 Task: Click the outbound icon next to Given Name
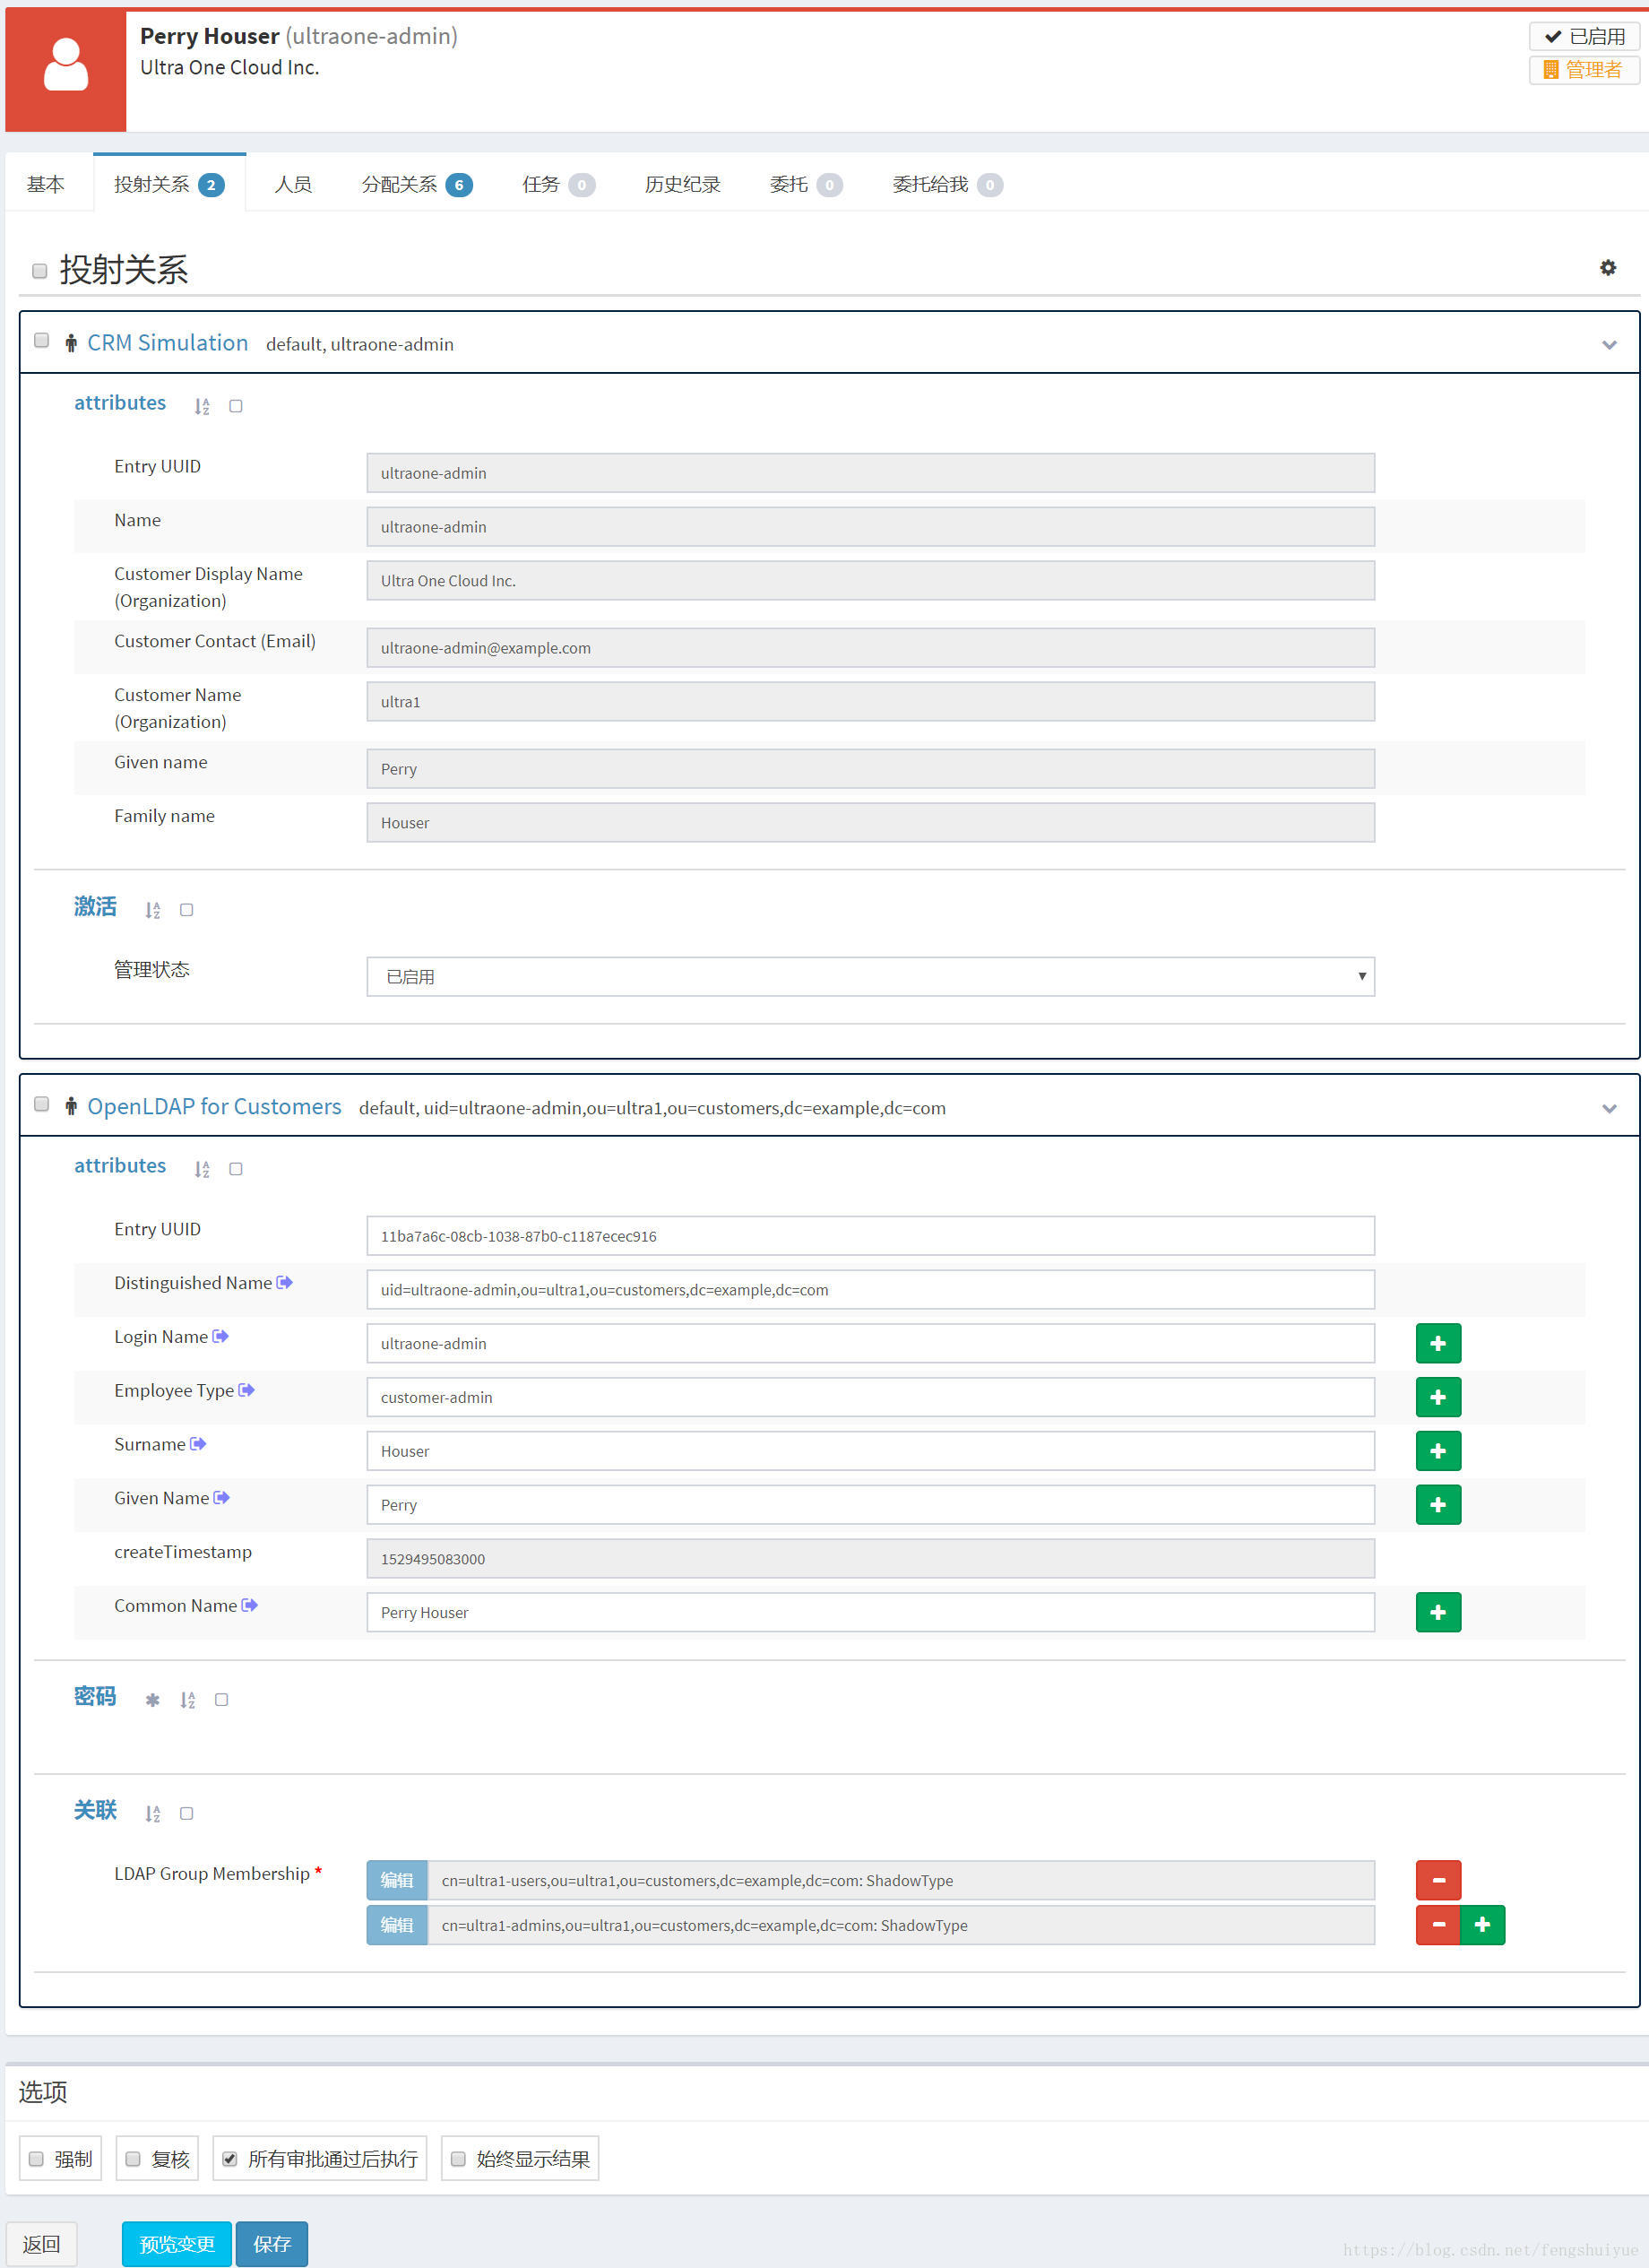pos(222,1498)
